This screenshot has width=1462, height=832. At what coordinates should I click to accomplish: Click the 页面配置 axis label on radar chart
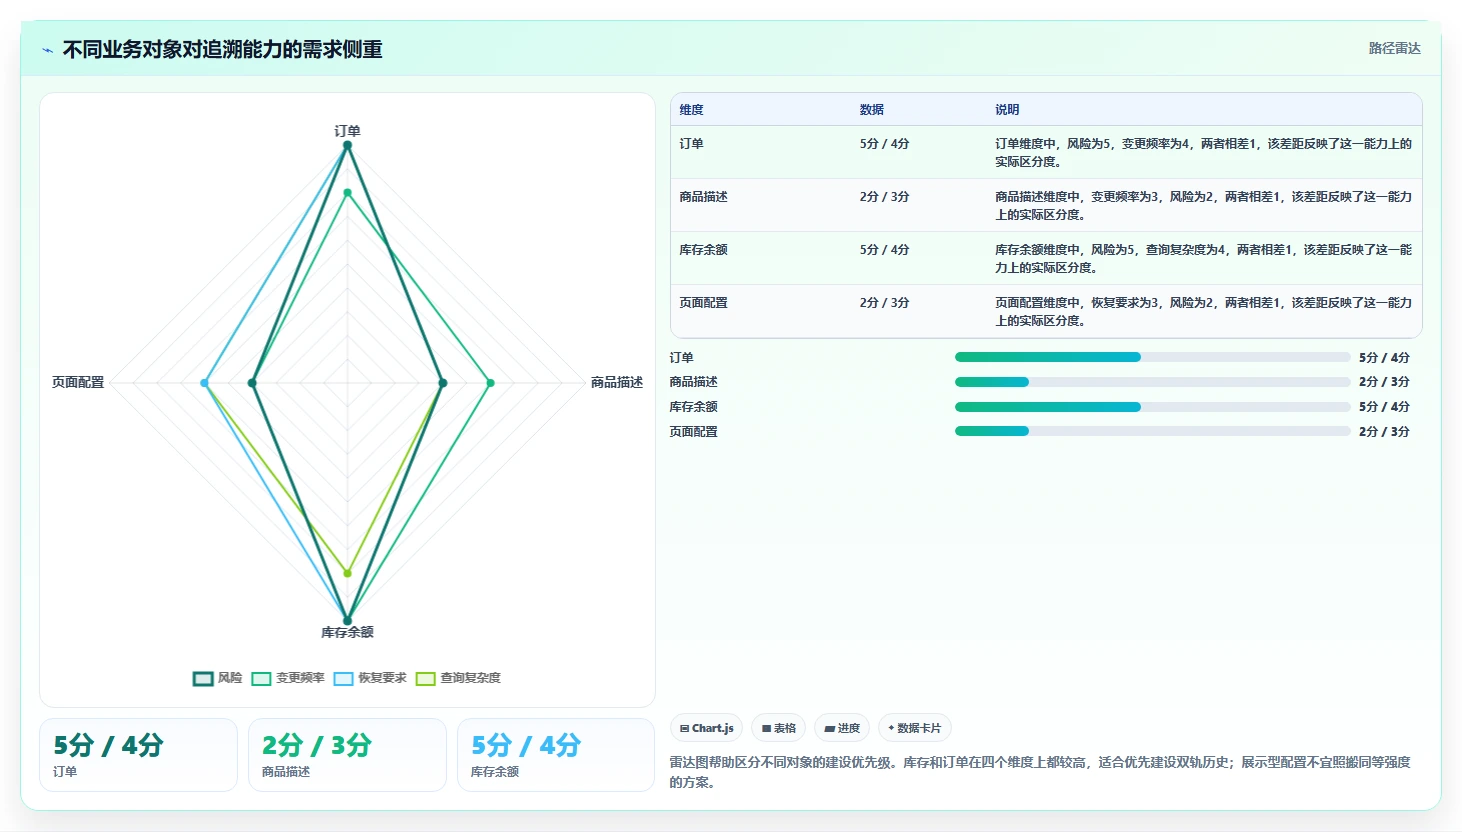(x=78, y=382)
